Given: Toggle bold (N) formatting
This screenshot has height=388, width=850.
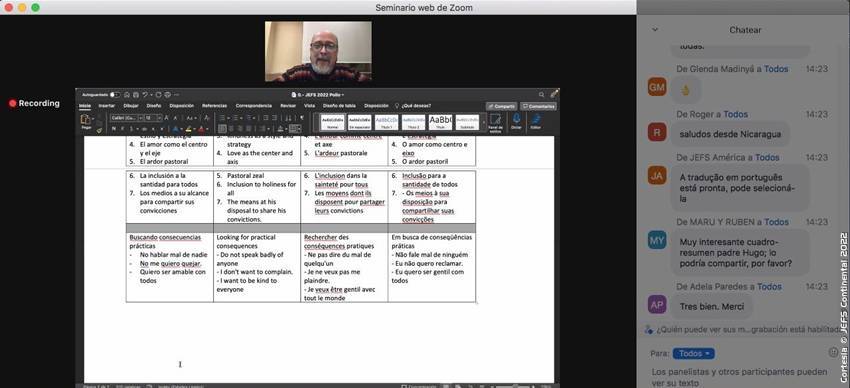Looking at the screenshot, I should pyautogui.click(x=113, y=129).
